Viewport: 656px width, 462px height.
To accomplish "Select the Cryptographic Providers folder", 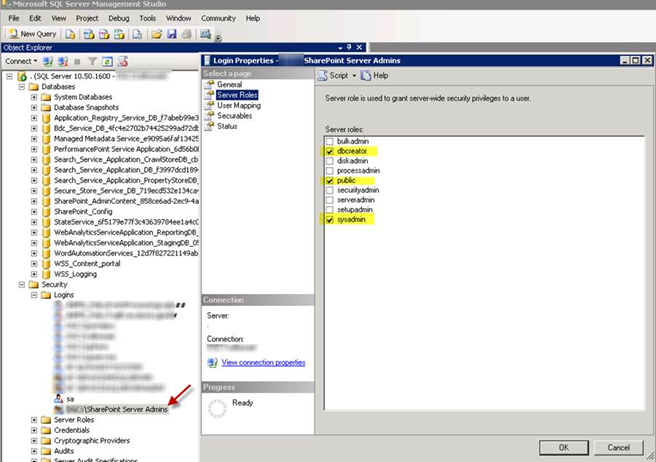I will point(92,441).
